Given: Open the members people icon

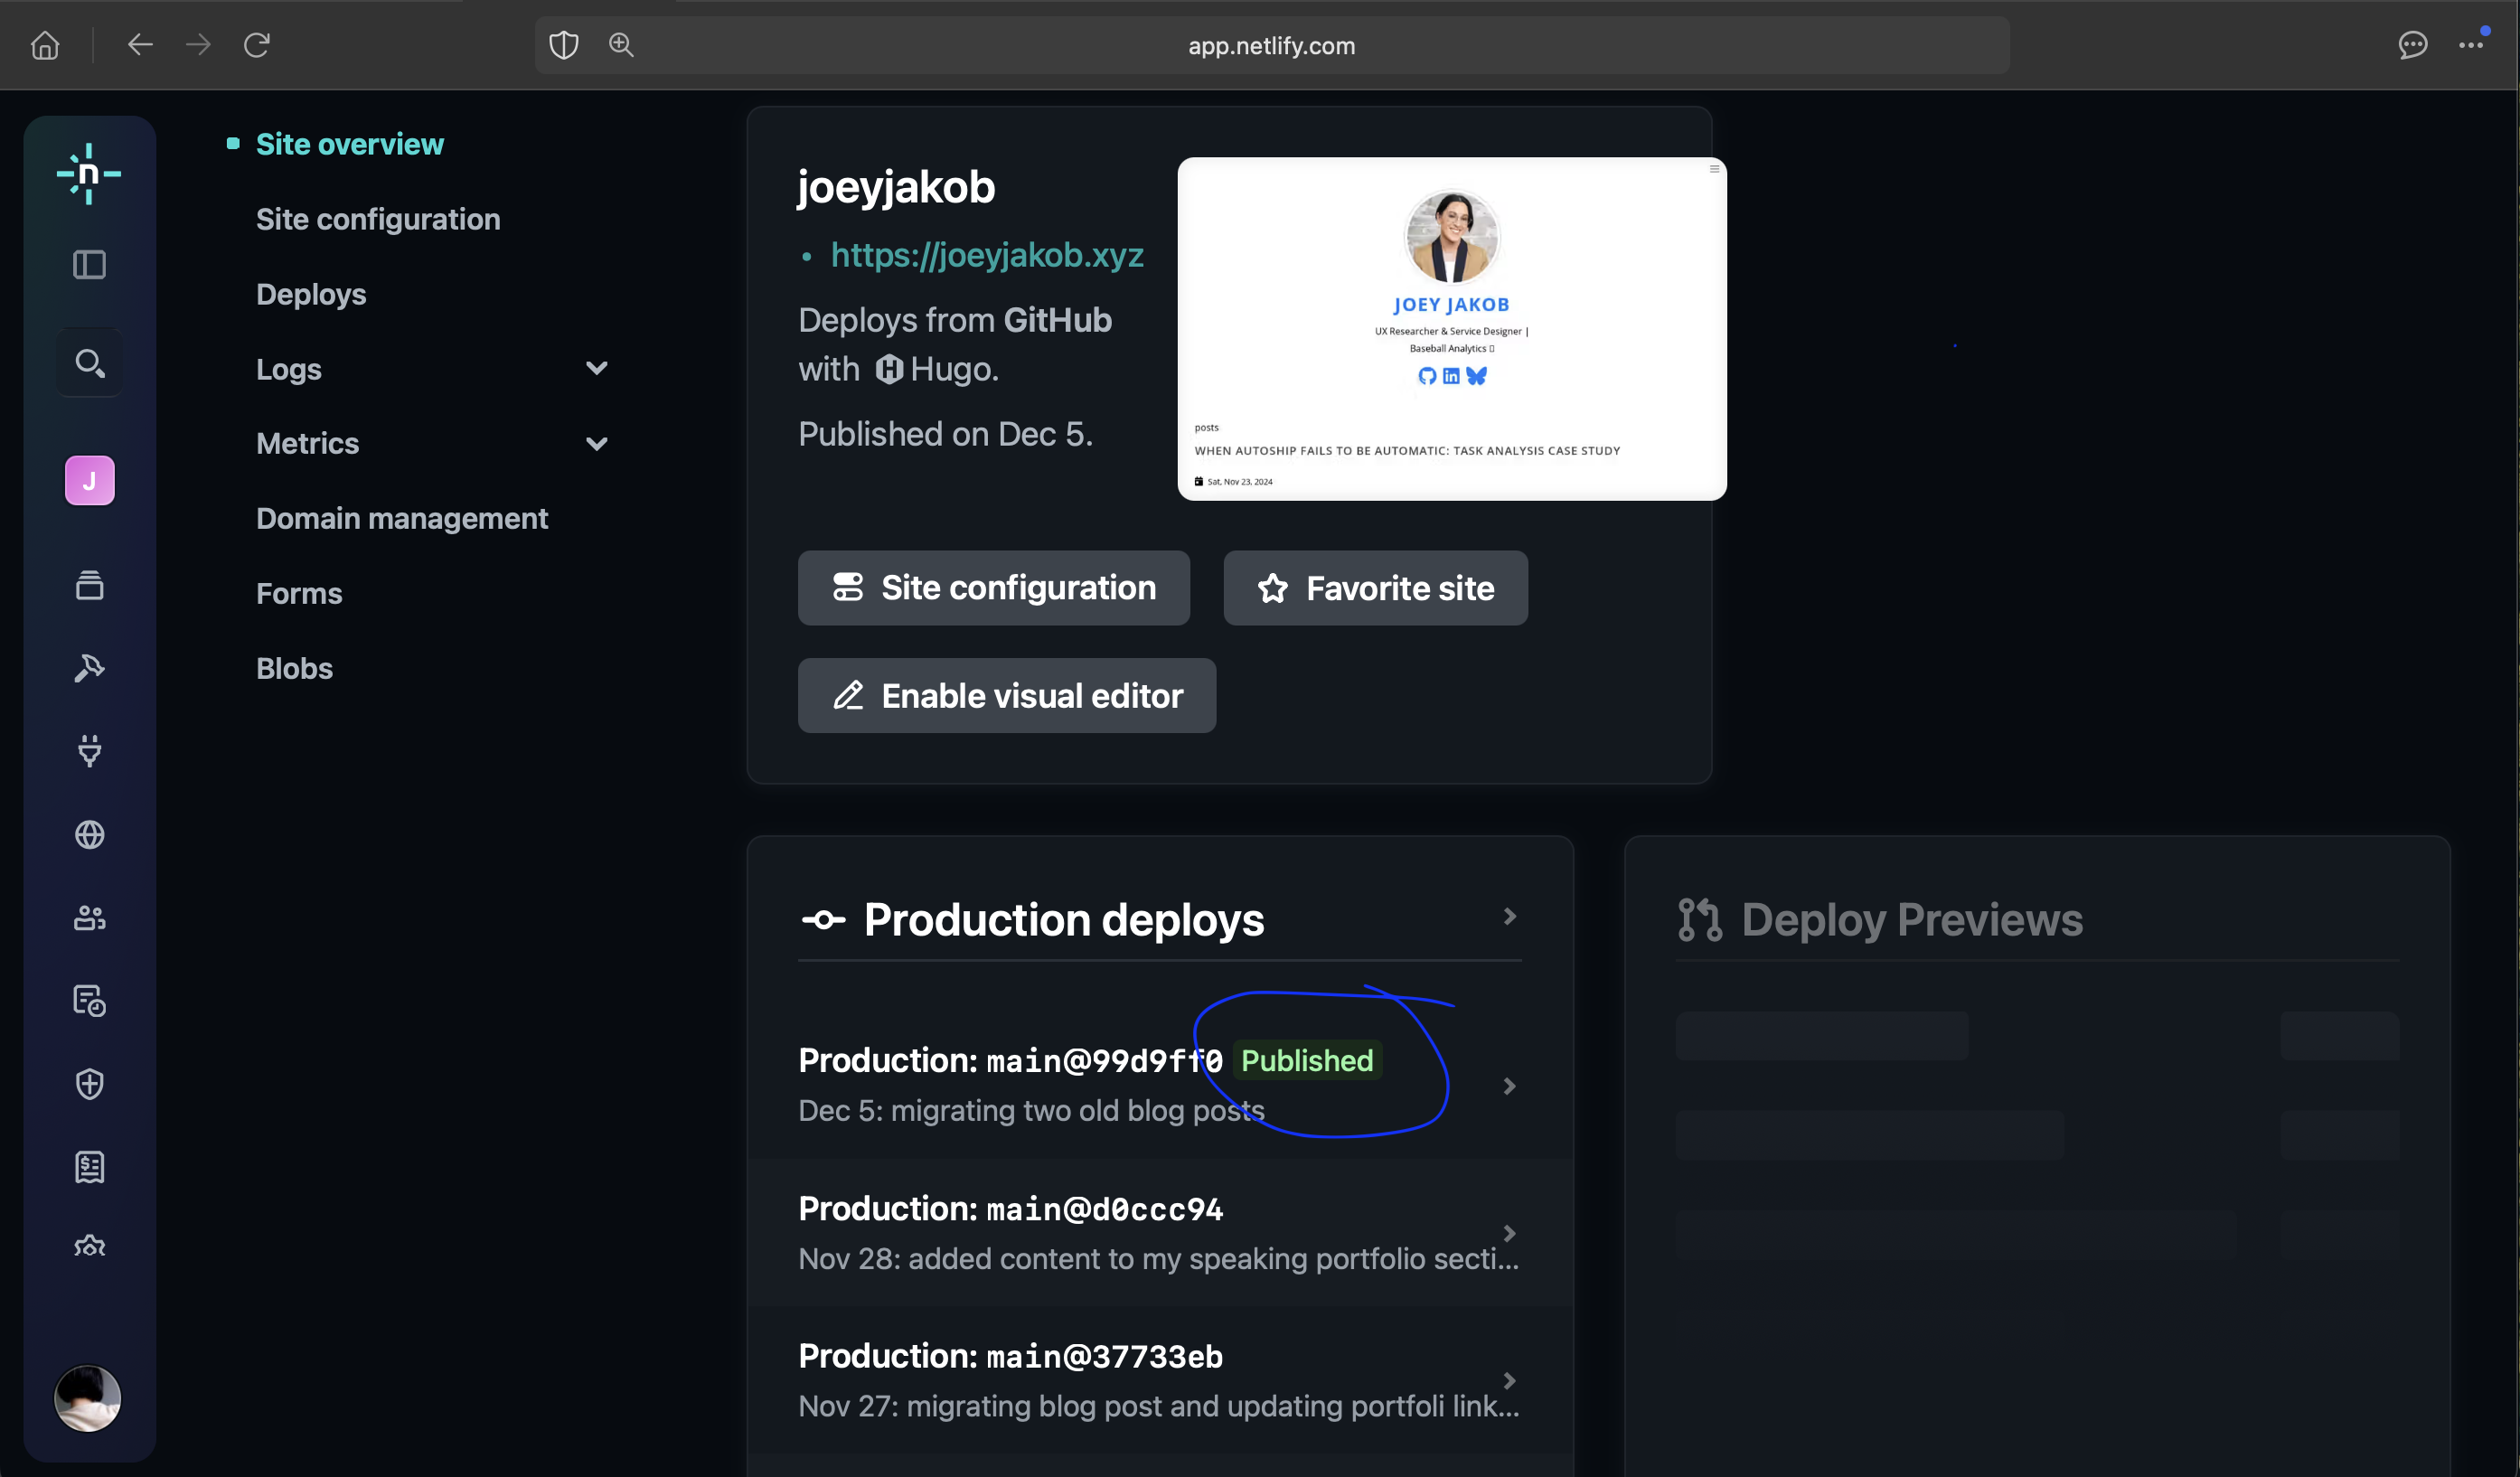Looking at the screenshot, I should [x=89, y=917].
